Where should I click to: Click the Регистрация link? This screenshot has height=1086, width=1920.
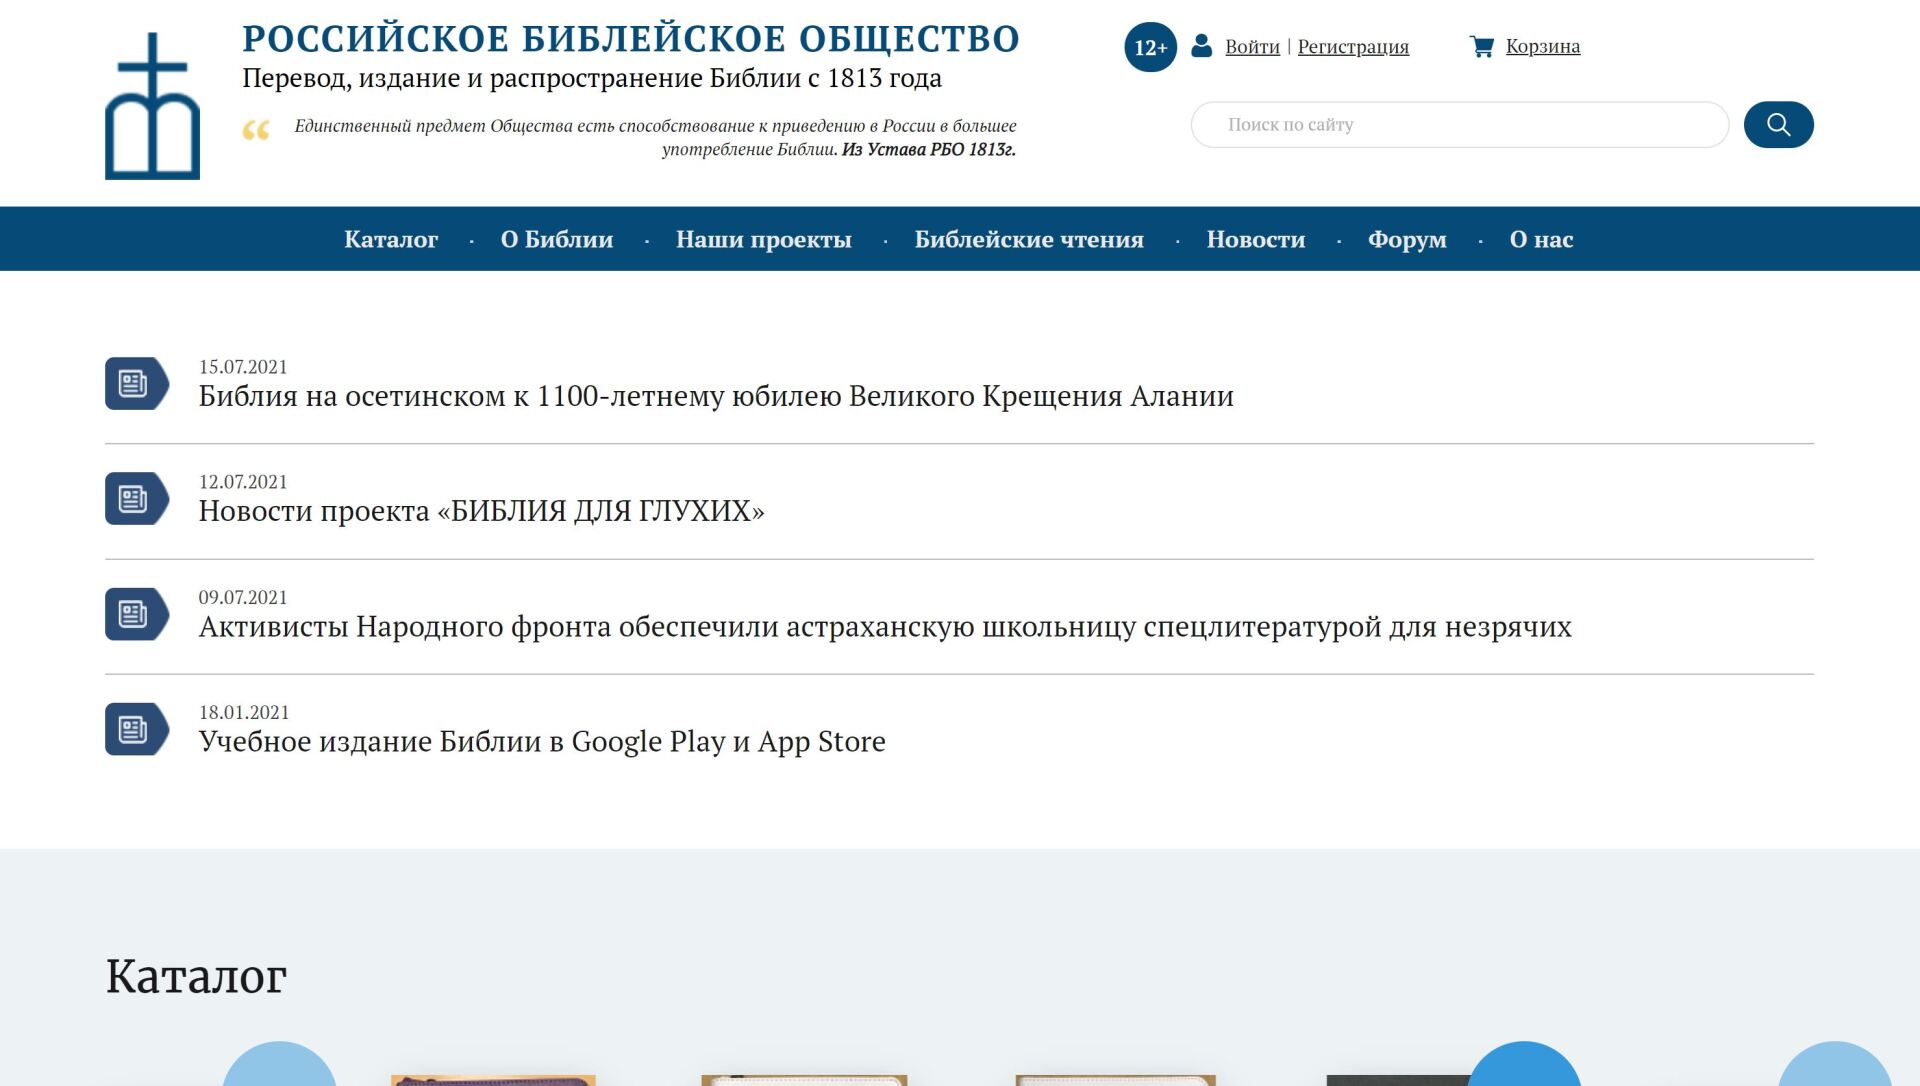pos(1353,46)
